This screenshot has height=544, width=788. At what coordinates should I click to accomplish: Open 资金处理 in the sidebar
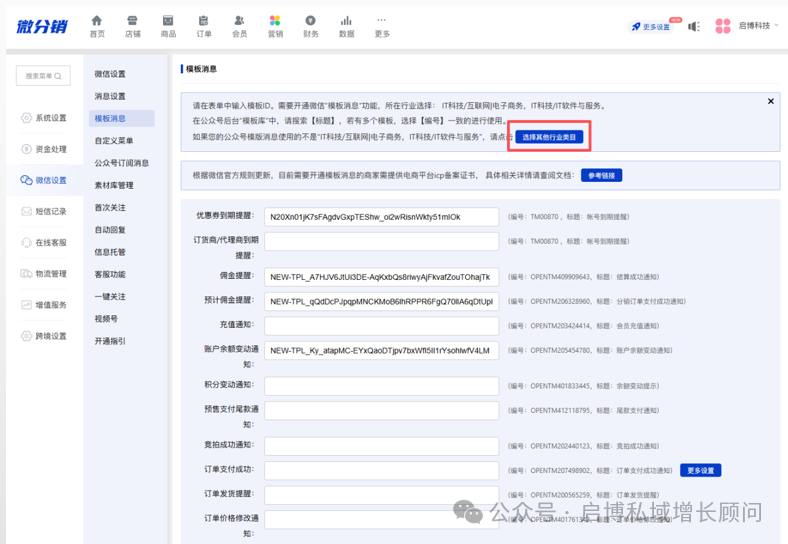44,149
